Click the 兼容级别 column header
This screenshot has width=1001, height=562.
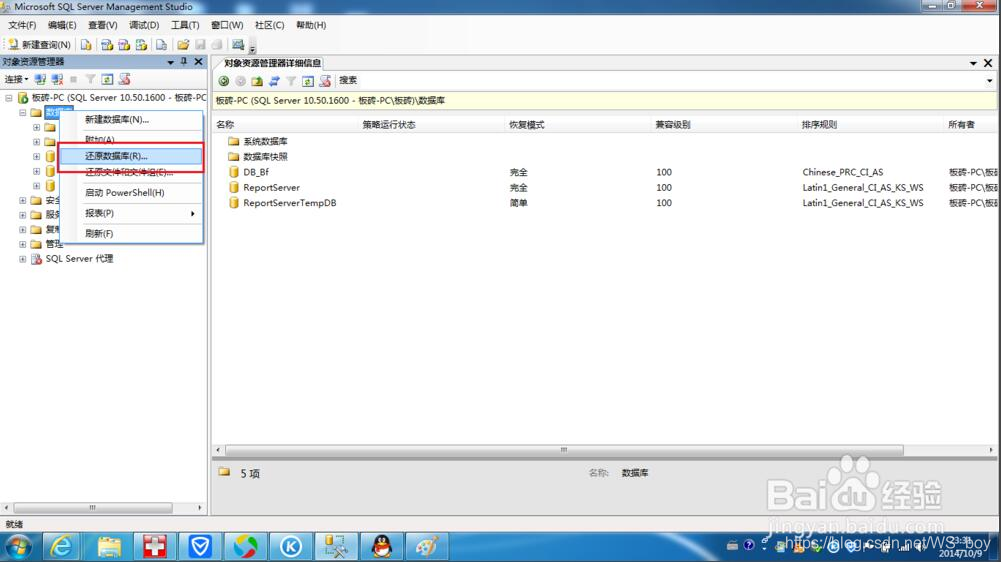(x=725, y=125)
